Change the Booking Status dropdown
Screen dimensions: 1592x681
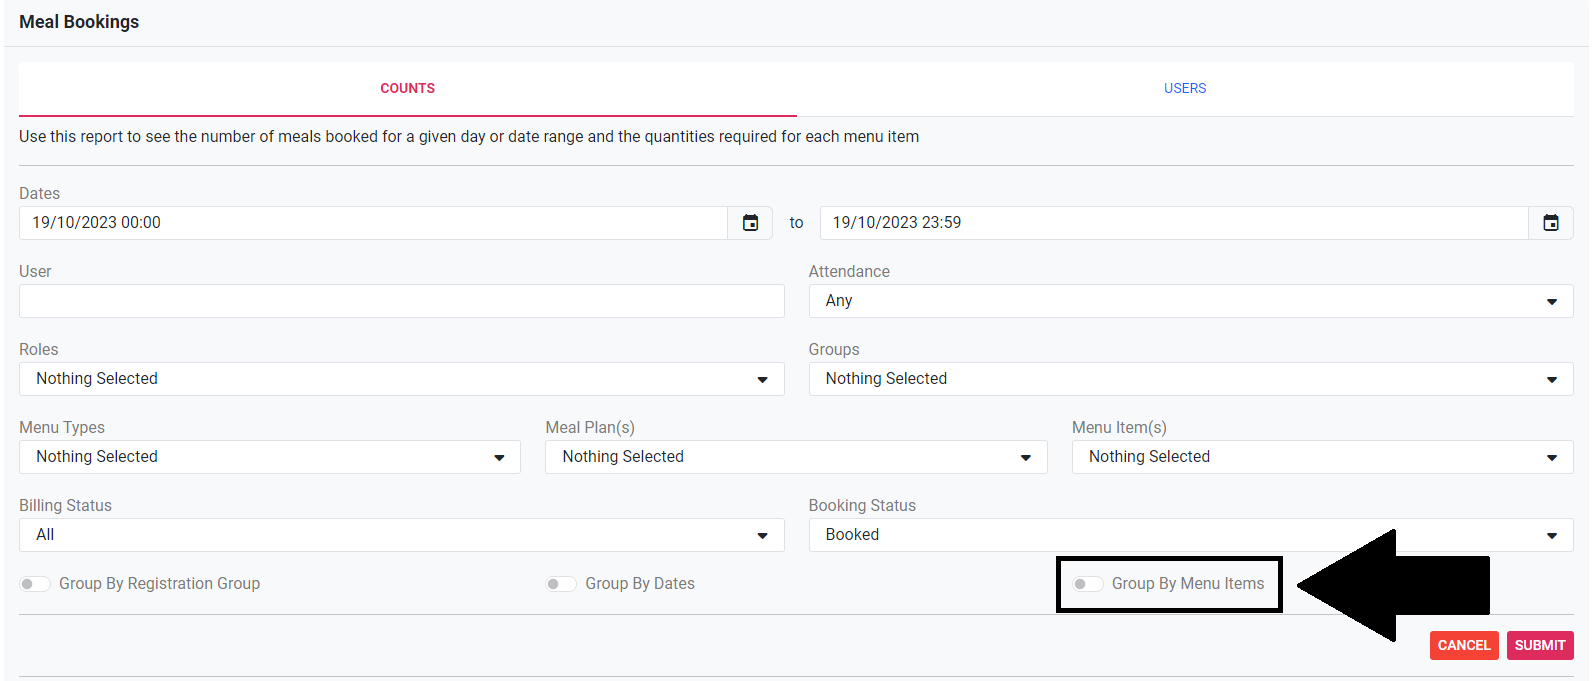tap(1190, 535)
